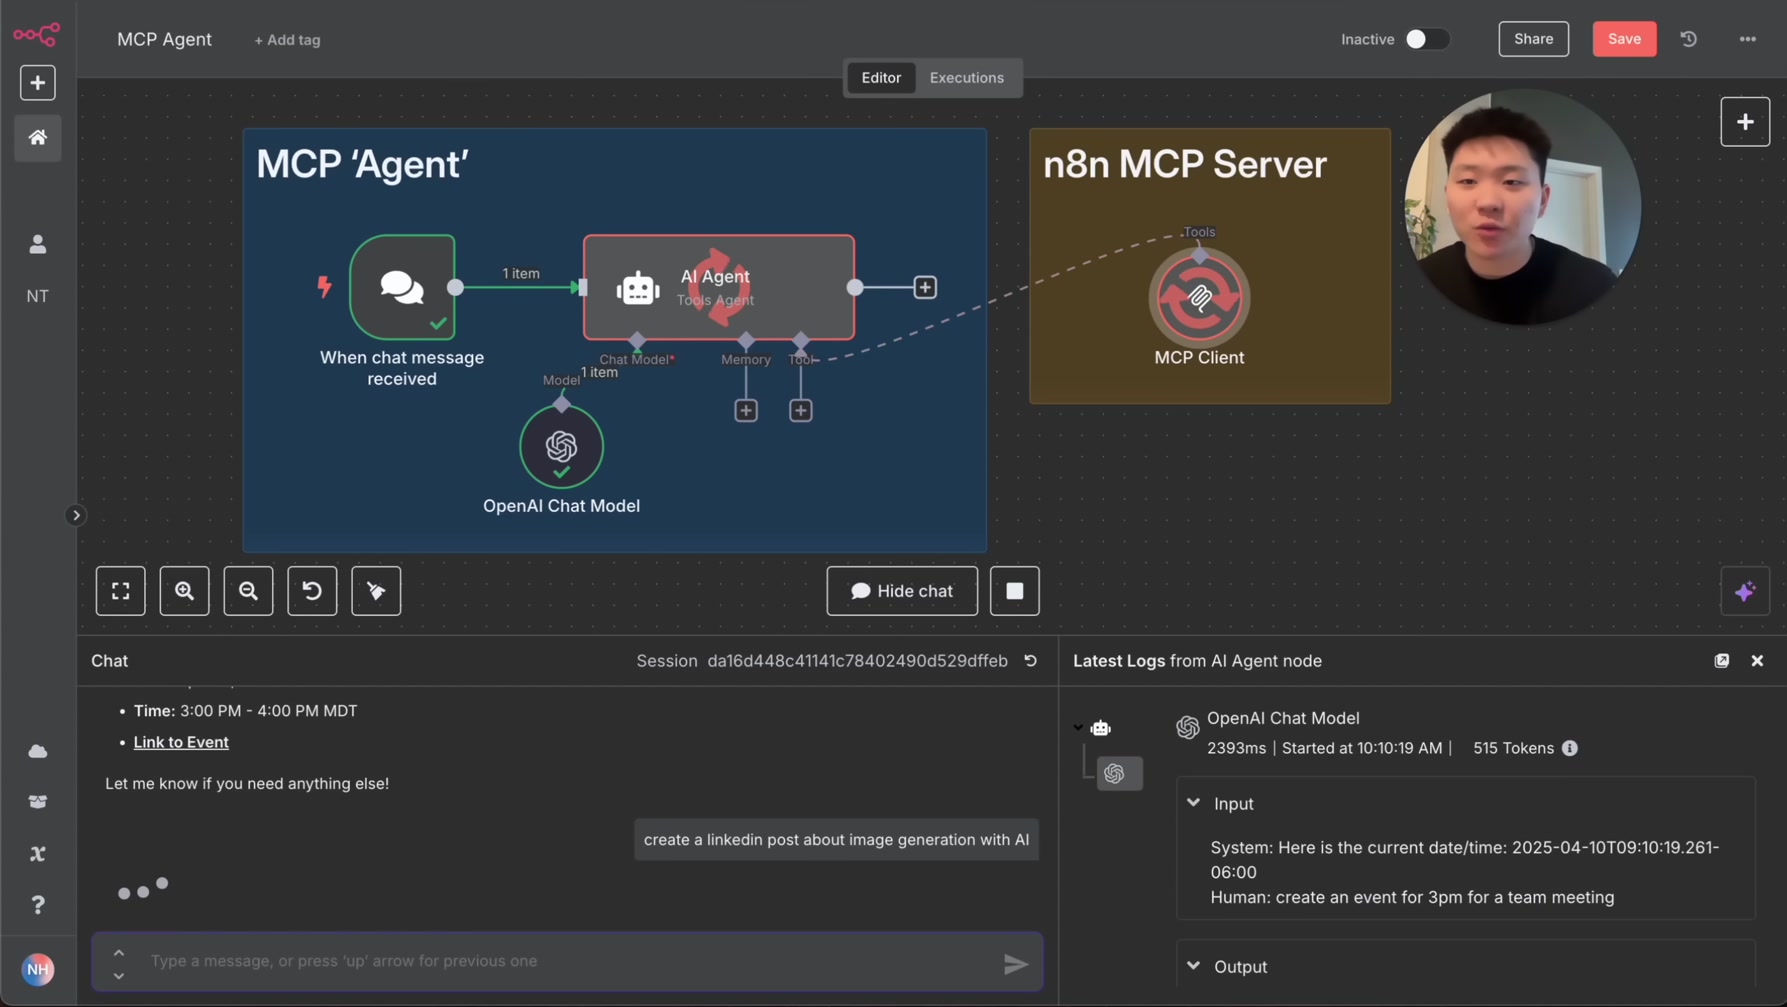Reset canvas zoom
1787x1007 pixels.
(312, 591)
